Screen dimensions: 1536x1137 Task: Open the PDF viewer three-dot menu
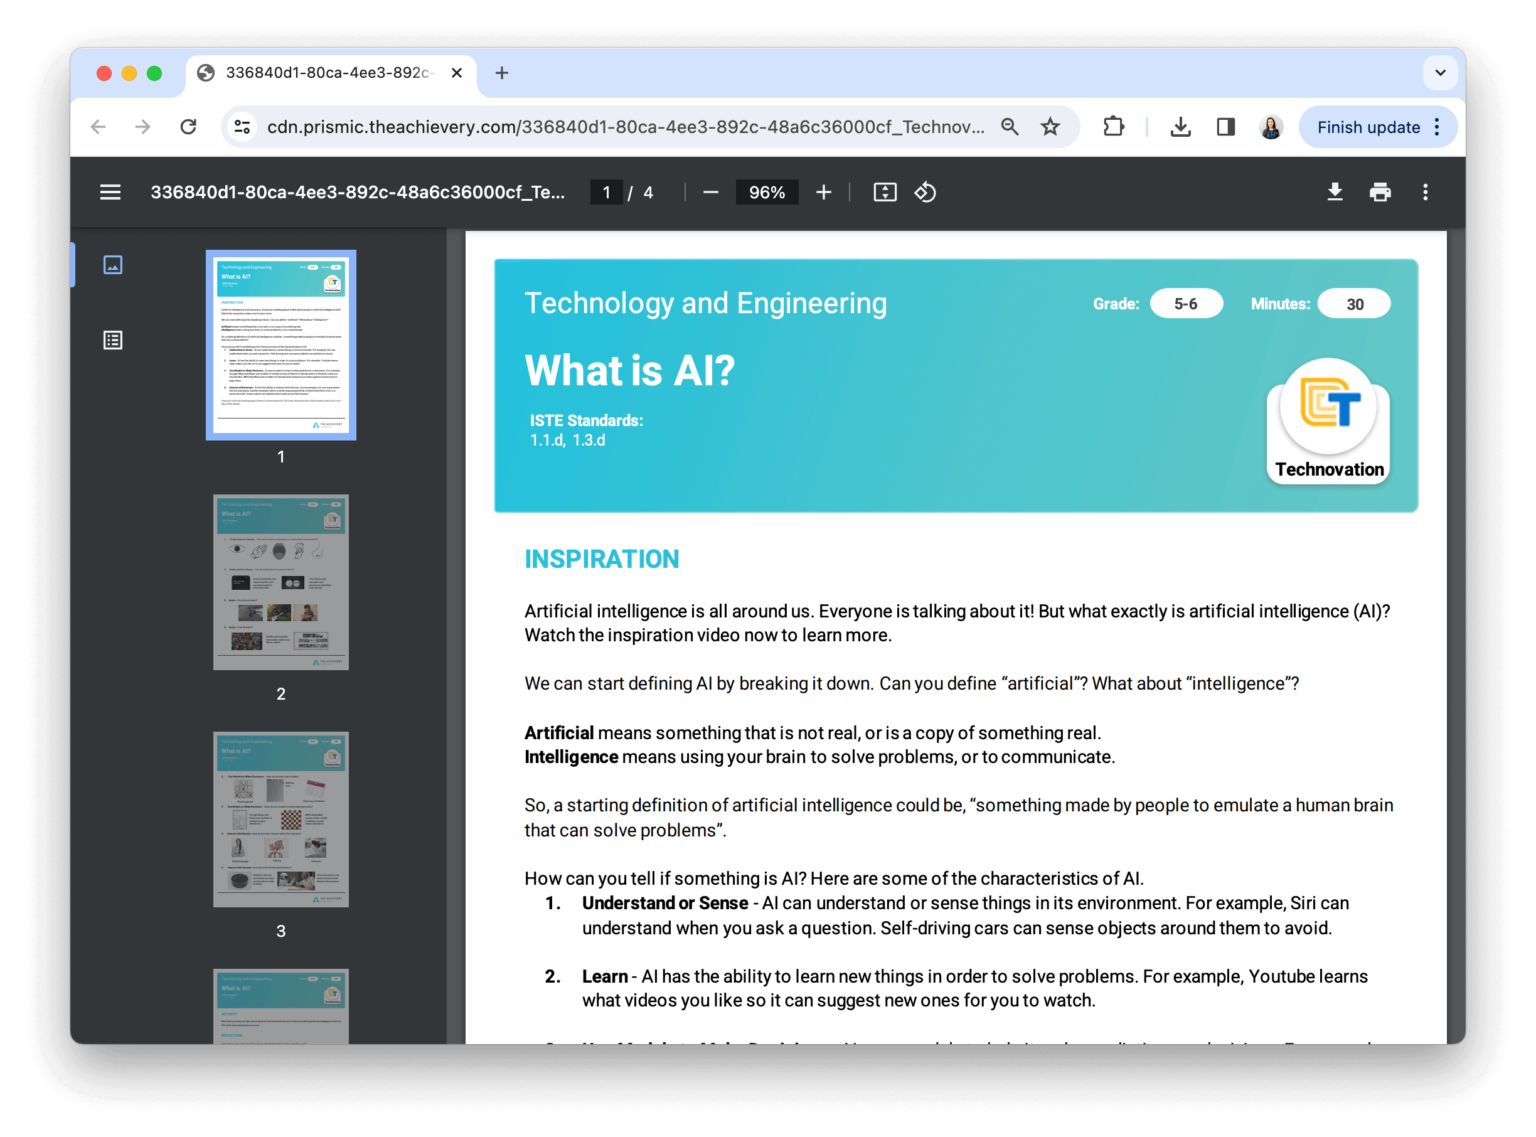pos(1425,191)
